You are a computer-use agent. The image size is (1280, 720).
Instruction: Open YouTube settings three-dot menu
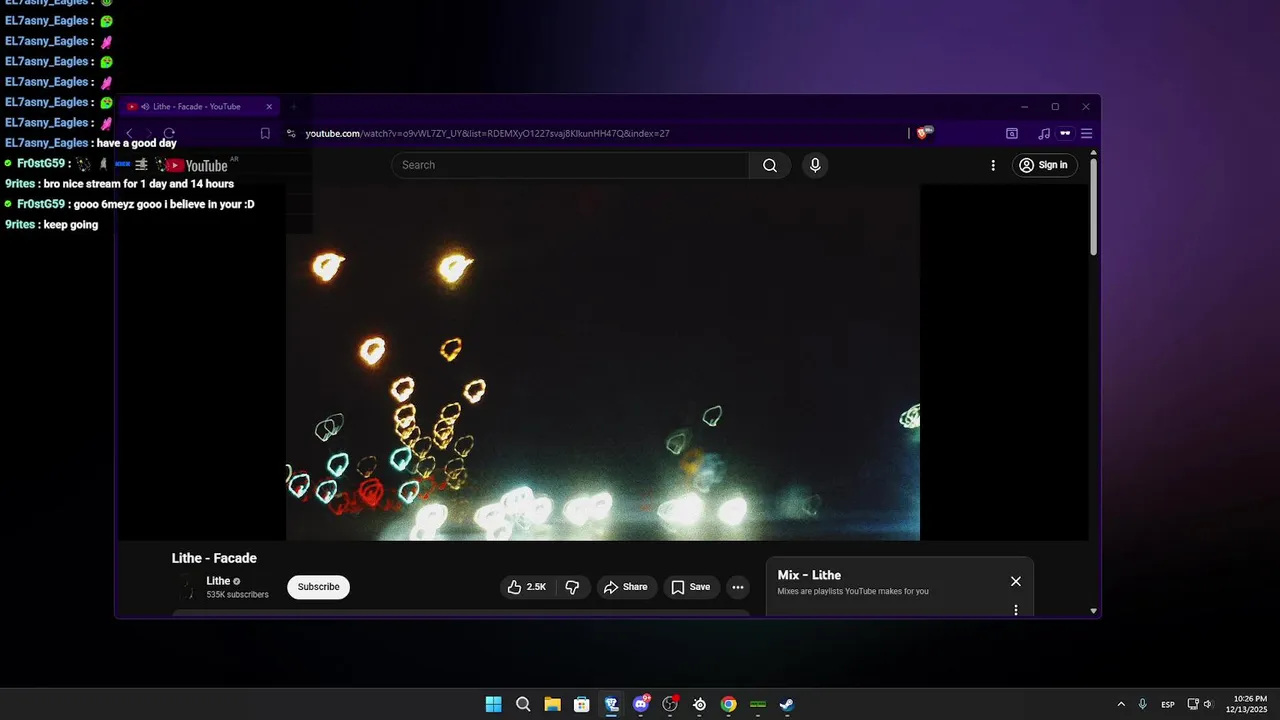tap(993, 165)
